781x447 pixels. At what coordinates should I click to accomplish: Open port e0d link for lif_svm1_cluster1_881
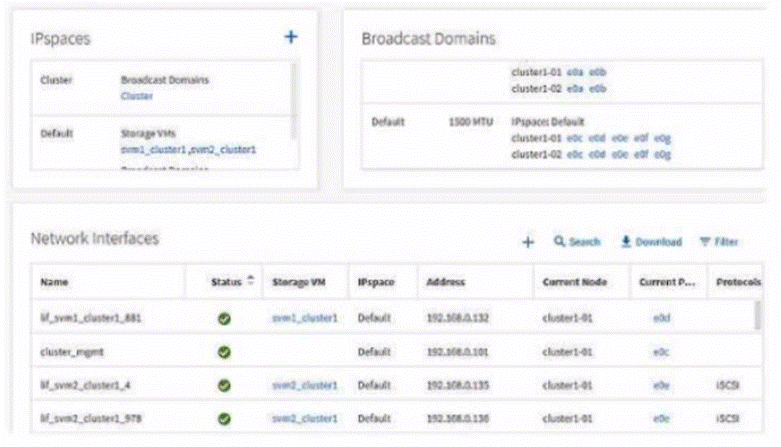tap(660, 318)
